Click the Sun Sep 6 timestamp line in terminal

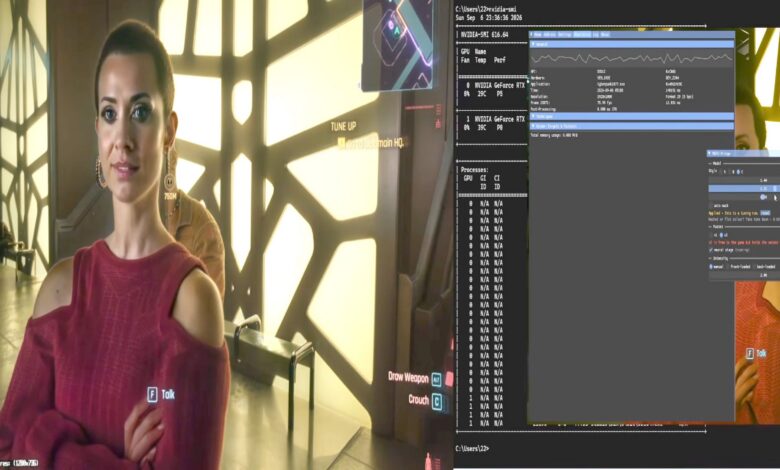(x=488, y=18)
